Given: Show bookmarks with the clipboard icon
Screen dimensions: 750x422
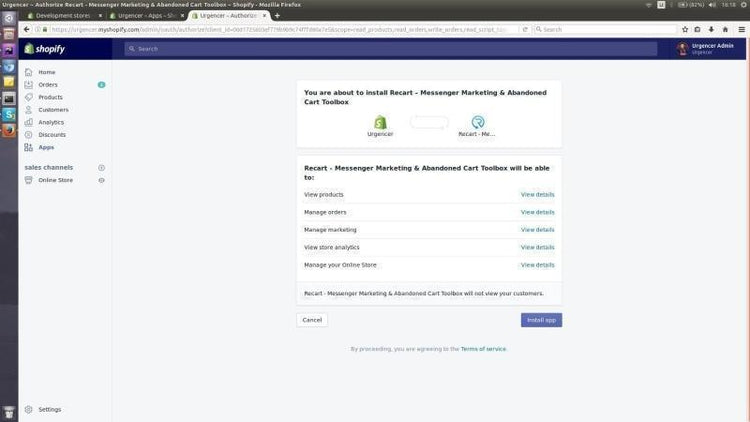Looking at the screenshot, I should 697,30.
